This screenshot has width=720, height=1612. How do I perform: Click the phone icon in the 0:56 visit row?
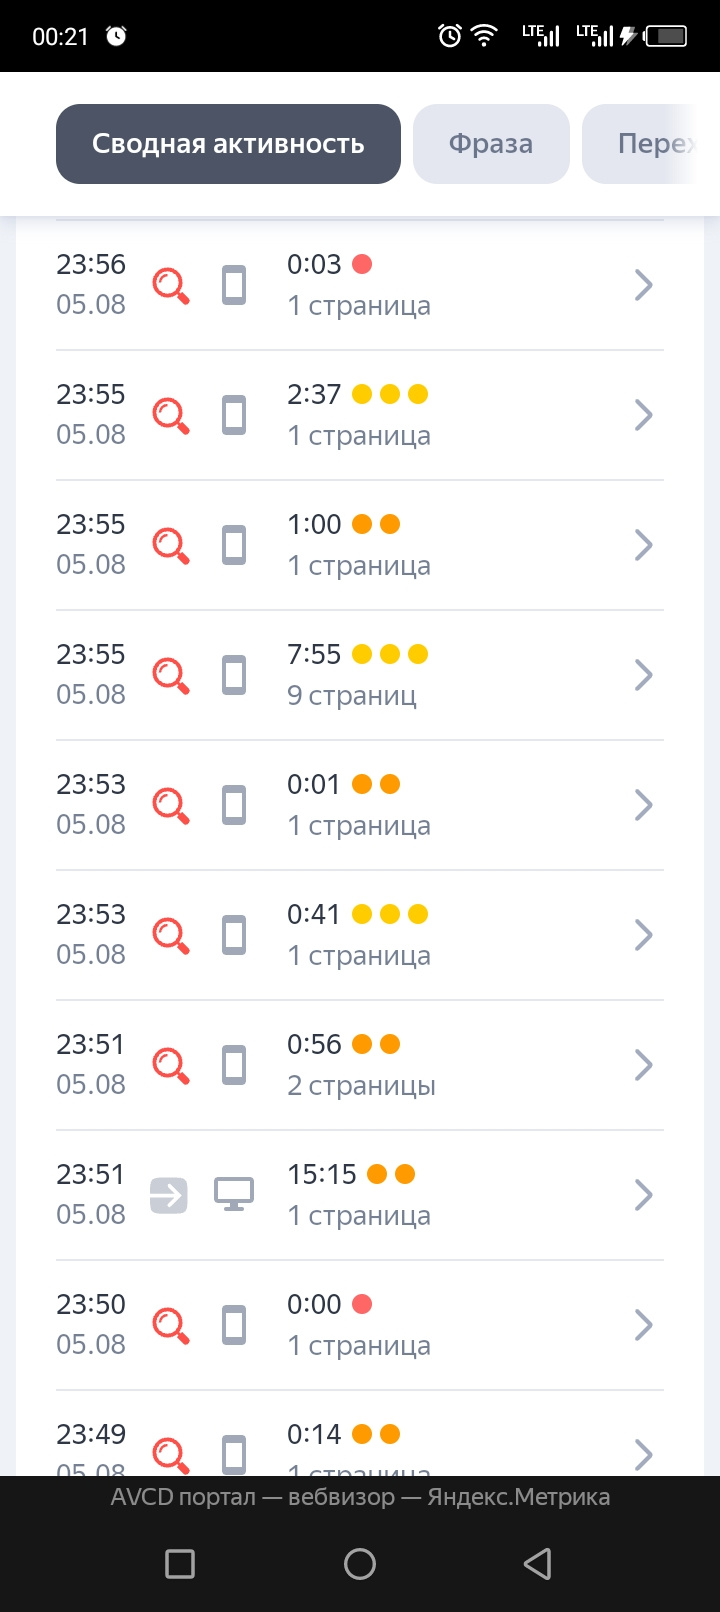234,1065
